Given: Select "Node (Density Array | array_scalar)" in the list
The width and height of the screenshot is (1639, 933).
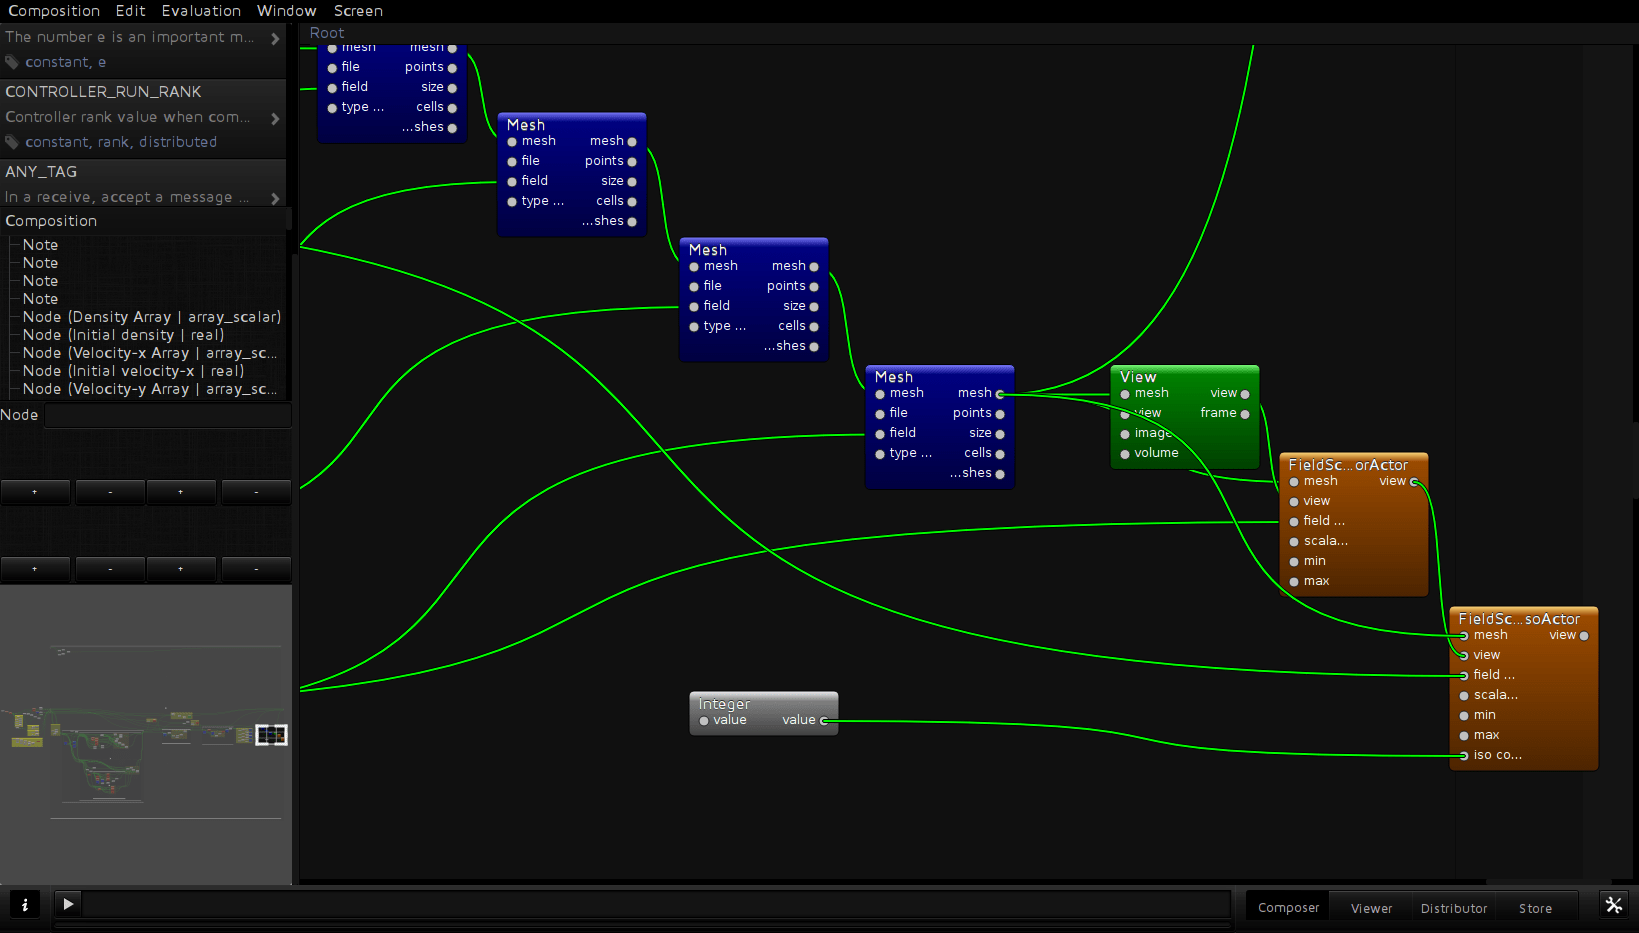Looking at the screenshot, I should [152, 317].
